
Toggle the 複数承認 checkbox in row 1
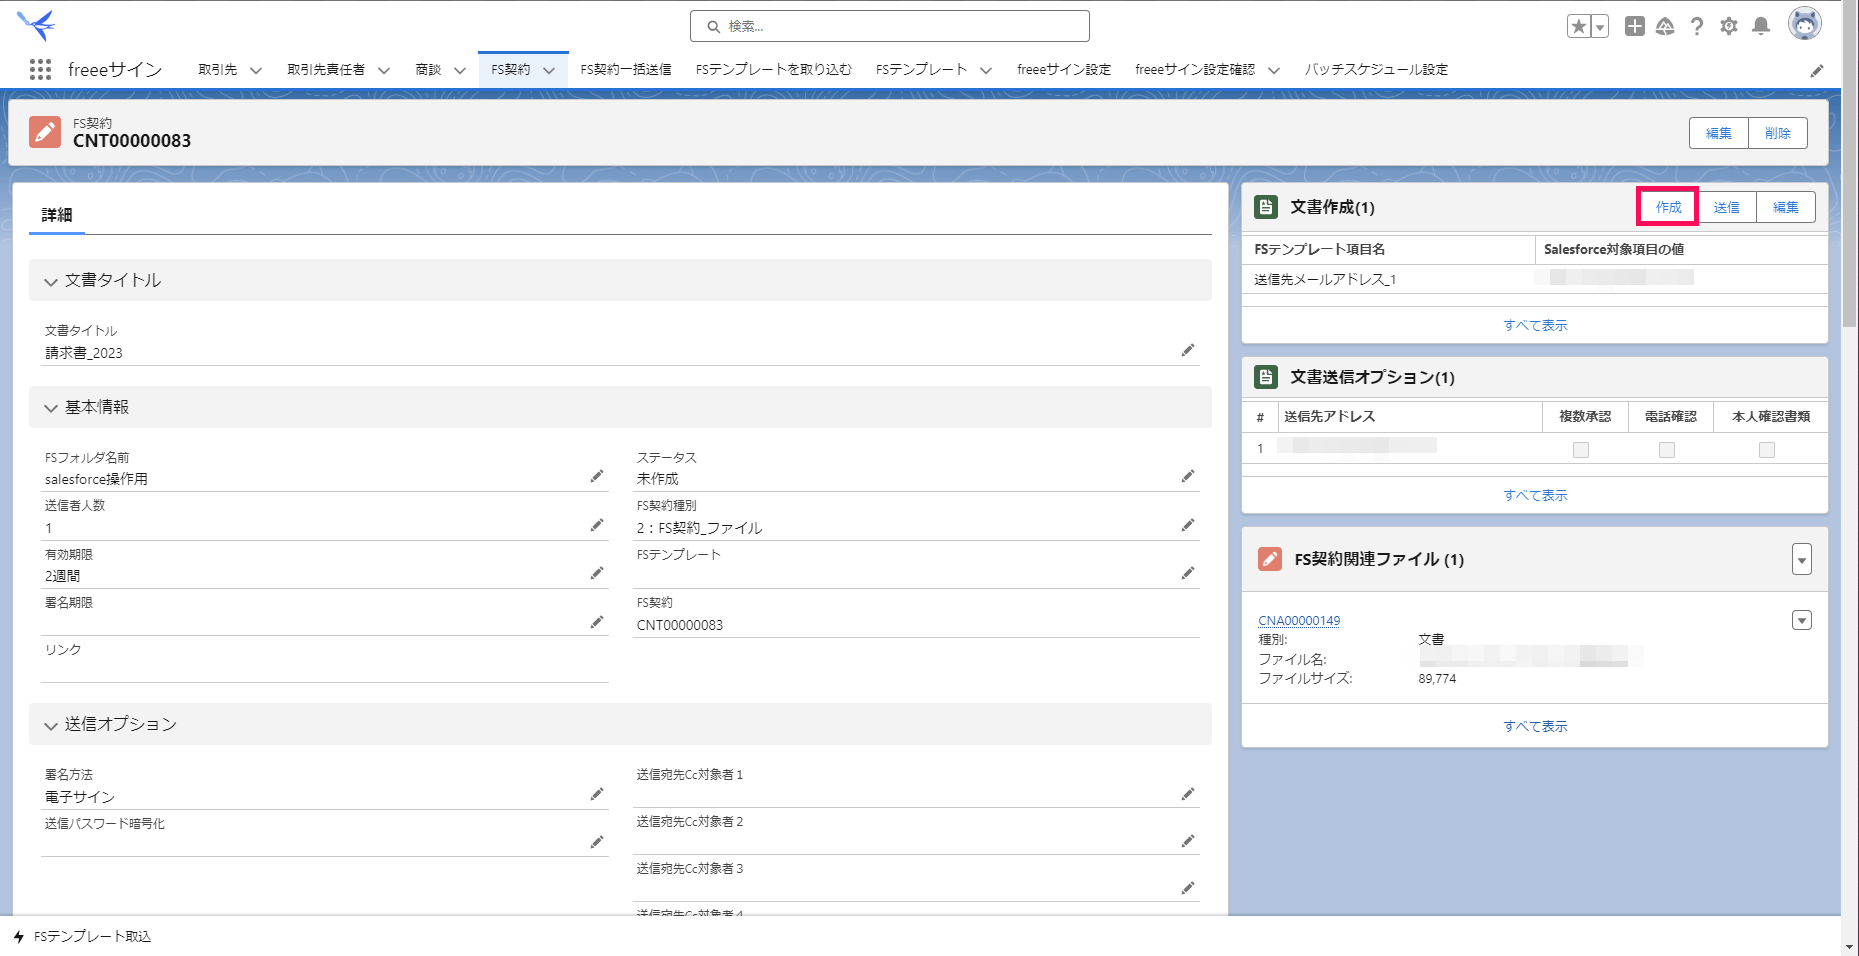pos(1581,450)
